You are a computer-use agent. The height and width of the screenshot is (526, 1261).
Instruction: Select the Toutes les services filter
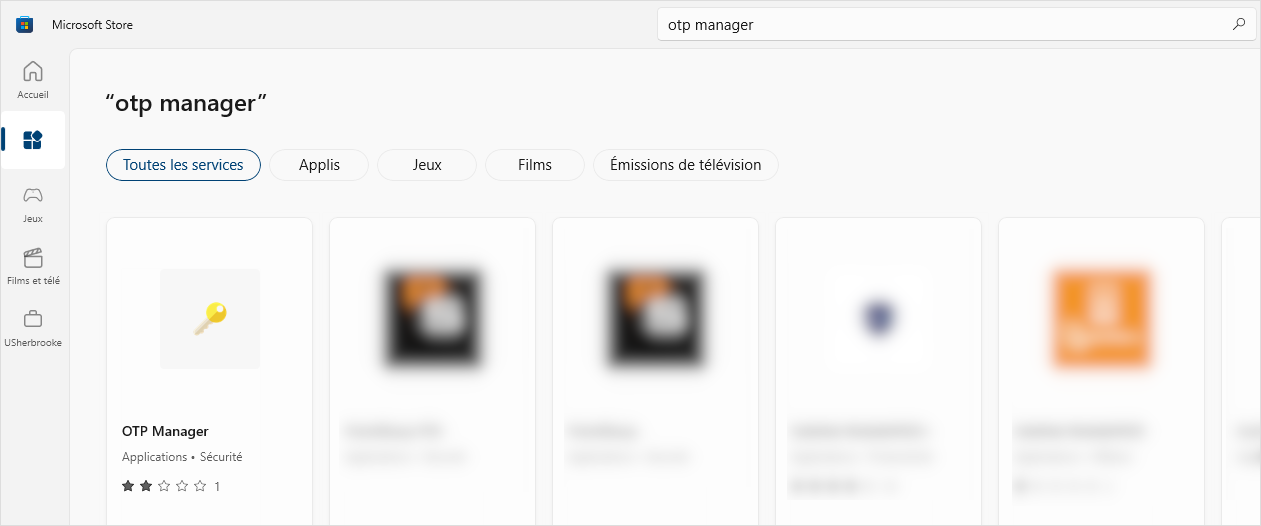coord(183,165)
